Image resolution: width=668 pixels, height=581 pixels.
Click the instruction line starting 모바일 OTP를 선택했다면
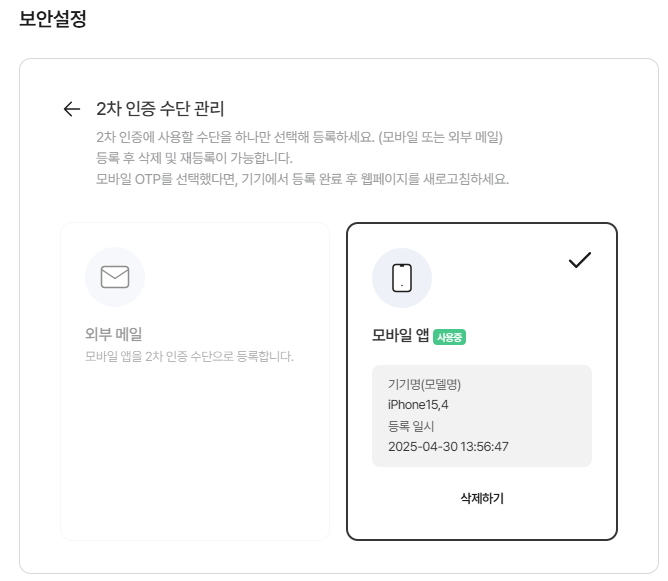(x=302, y=179)
